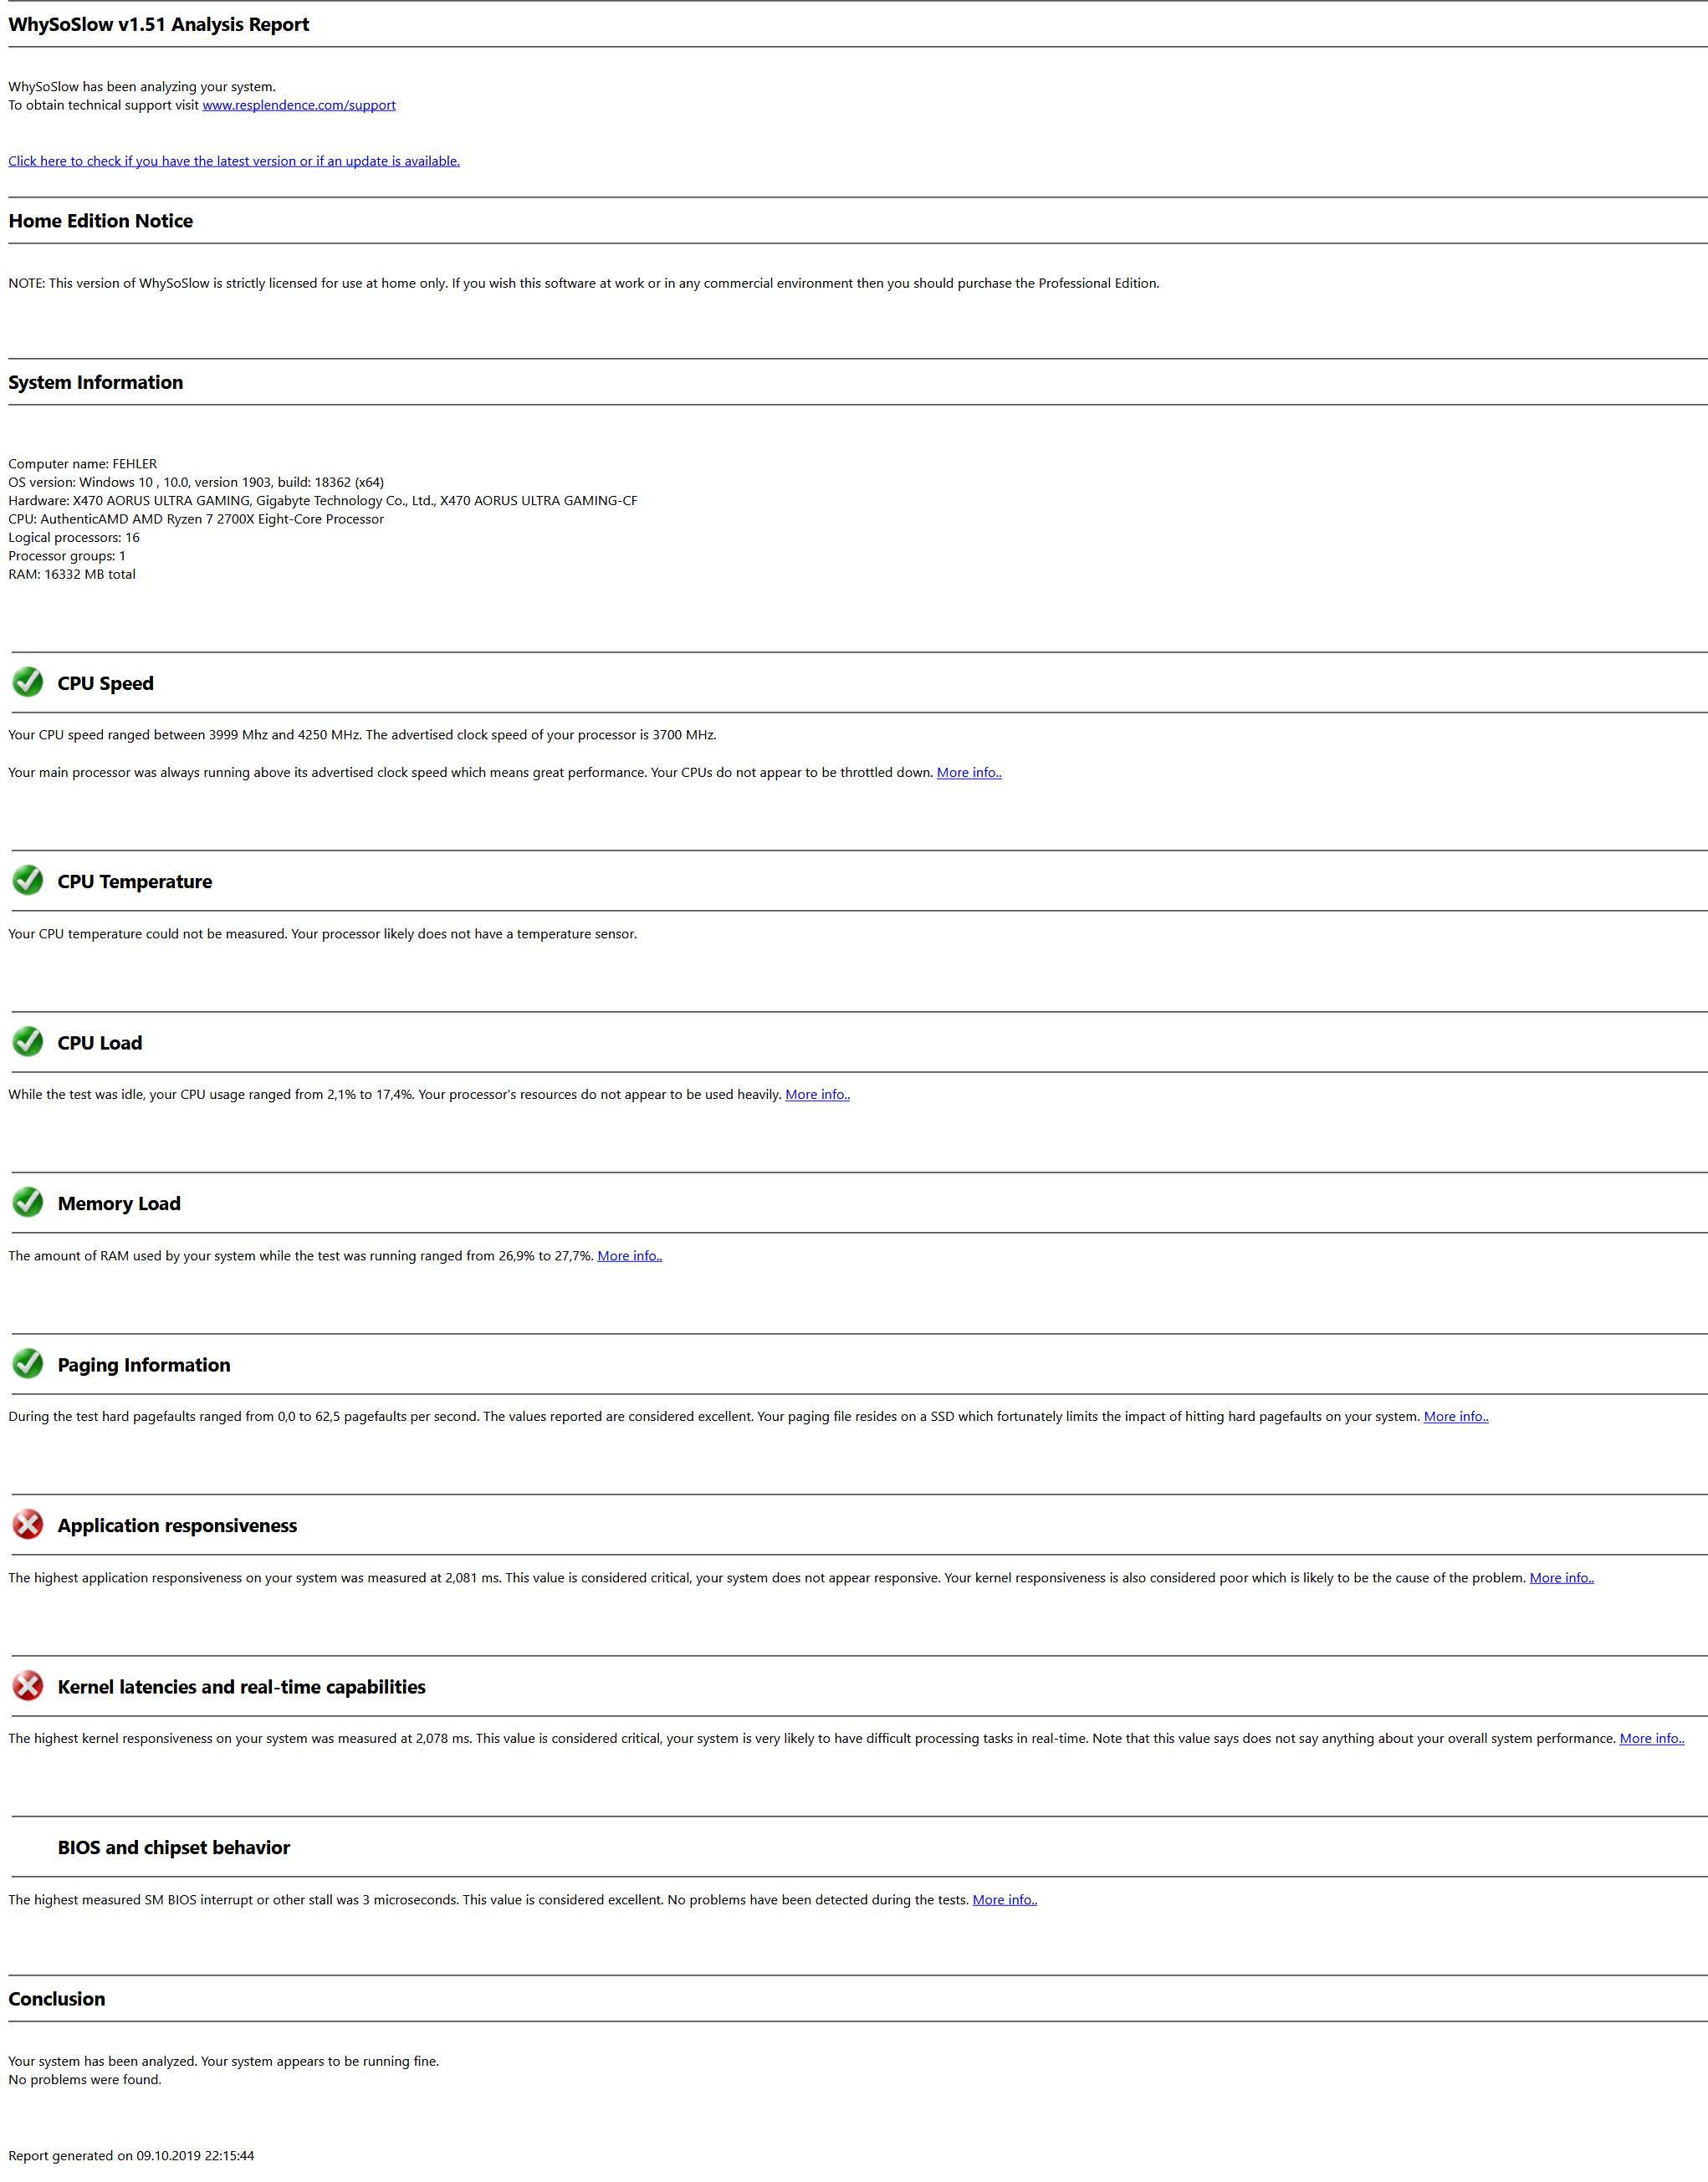Open More info link under Paging Information

click(1455, 1416)
